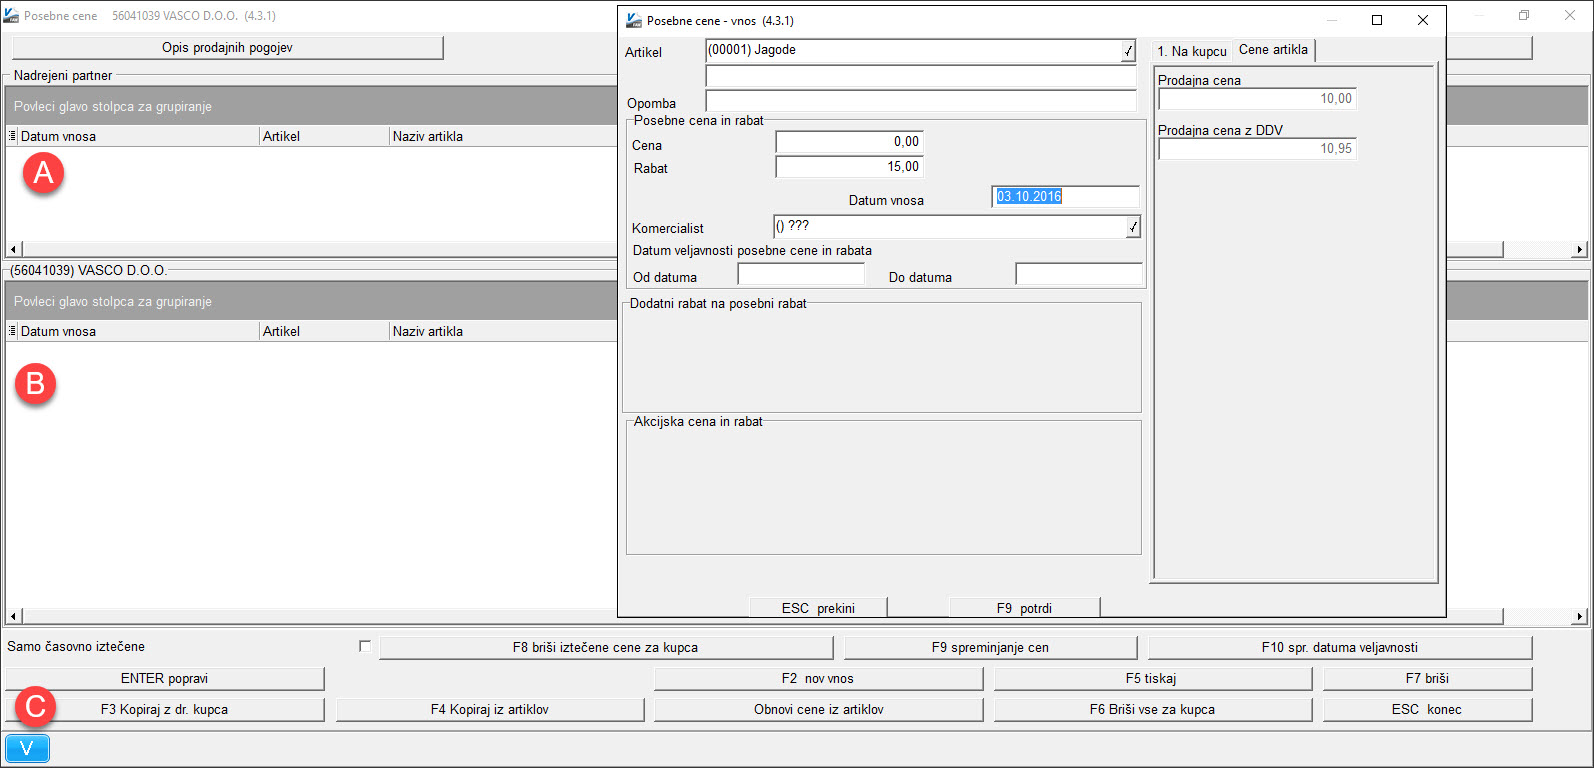Click the Vasco icon in main window title bar
This screenshot has height=768, width=1594.
coord(11,16)
